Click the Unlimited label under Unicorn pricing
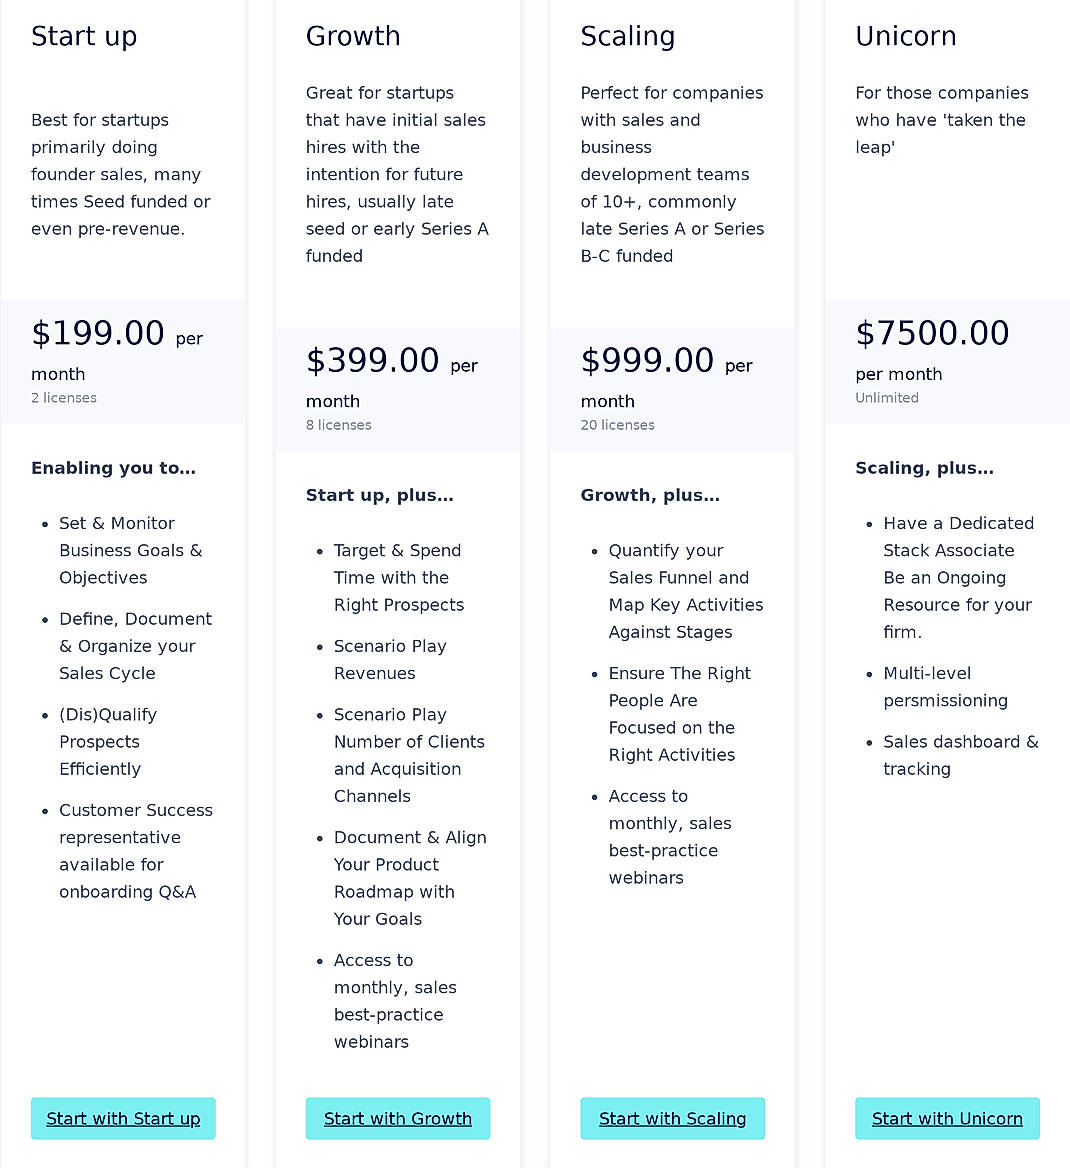The width and height of the screenshot is (1070, 1168). point(887,397)
